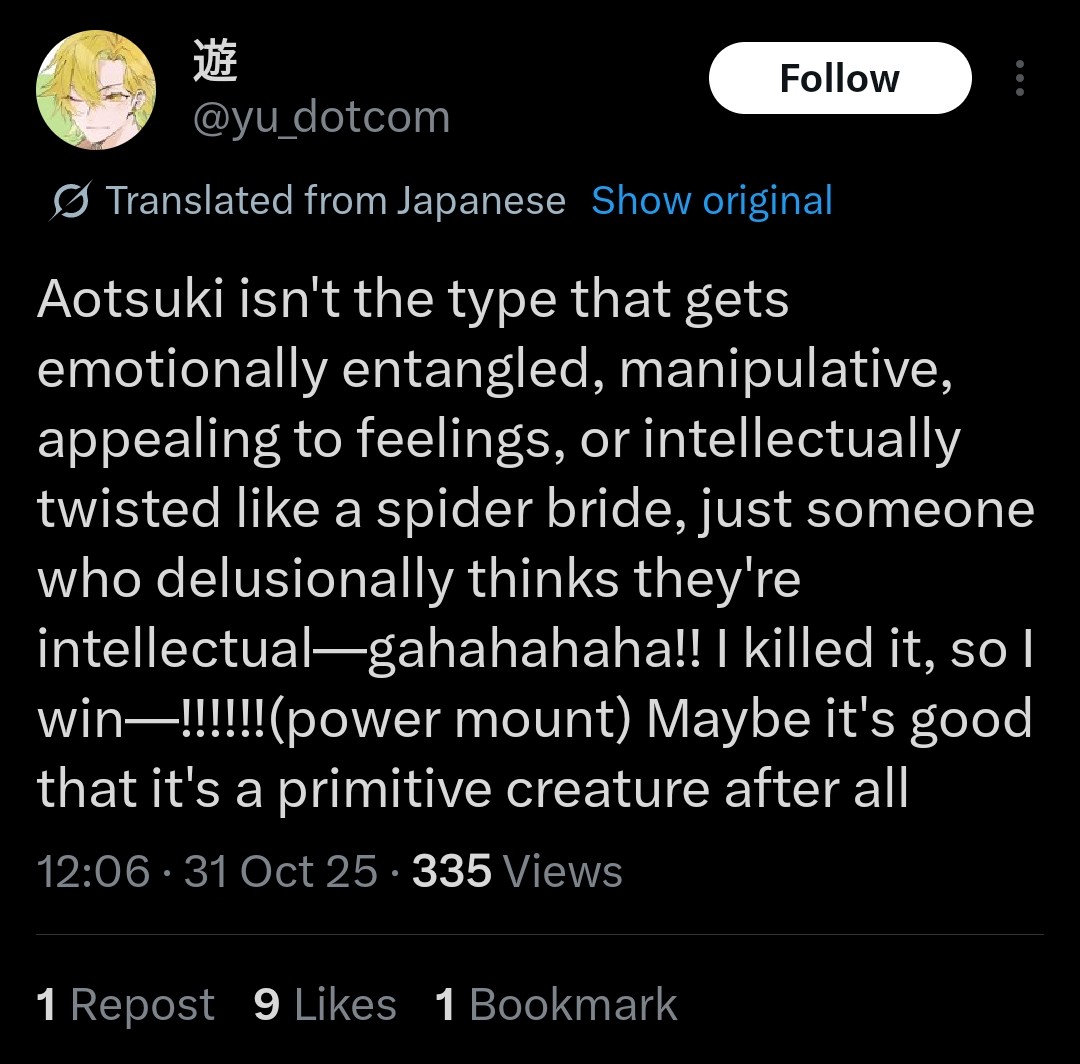1080x1064 pixels.
Task: View the 335 Views analytics
Action: (x=517, y=871)
